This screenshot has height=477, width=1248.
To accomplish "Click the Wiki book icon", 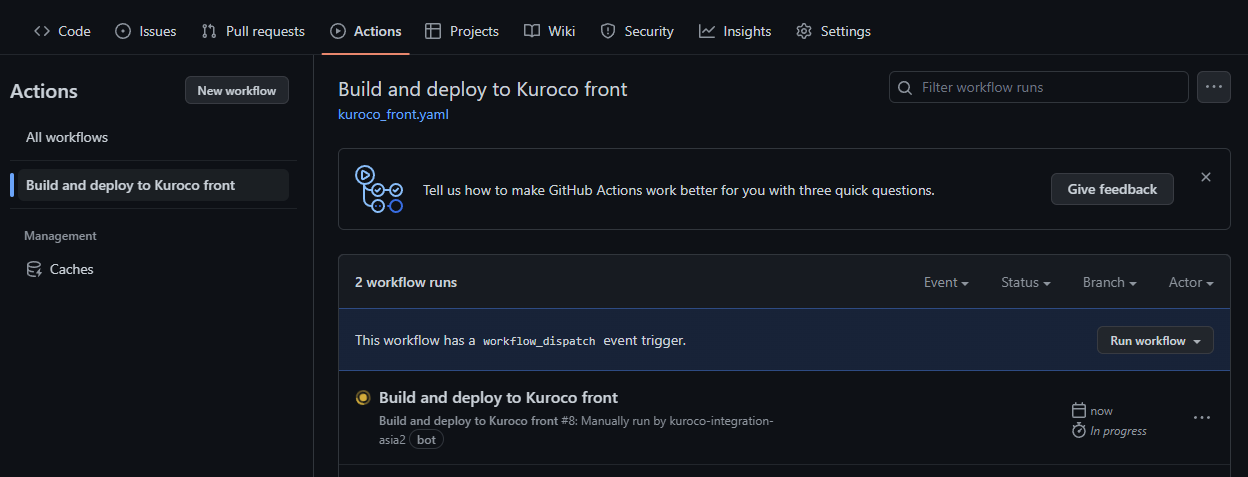I will pyautogui.click(x=532, y=31).
